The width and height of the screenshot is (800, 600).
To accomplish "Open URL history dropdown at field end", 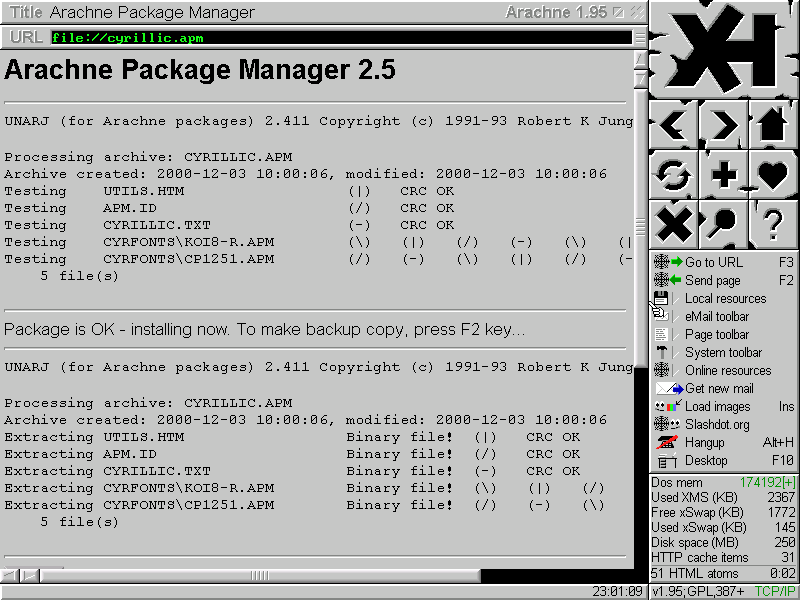I will click(x=639, y=38).
